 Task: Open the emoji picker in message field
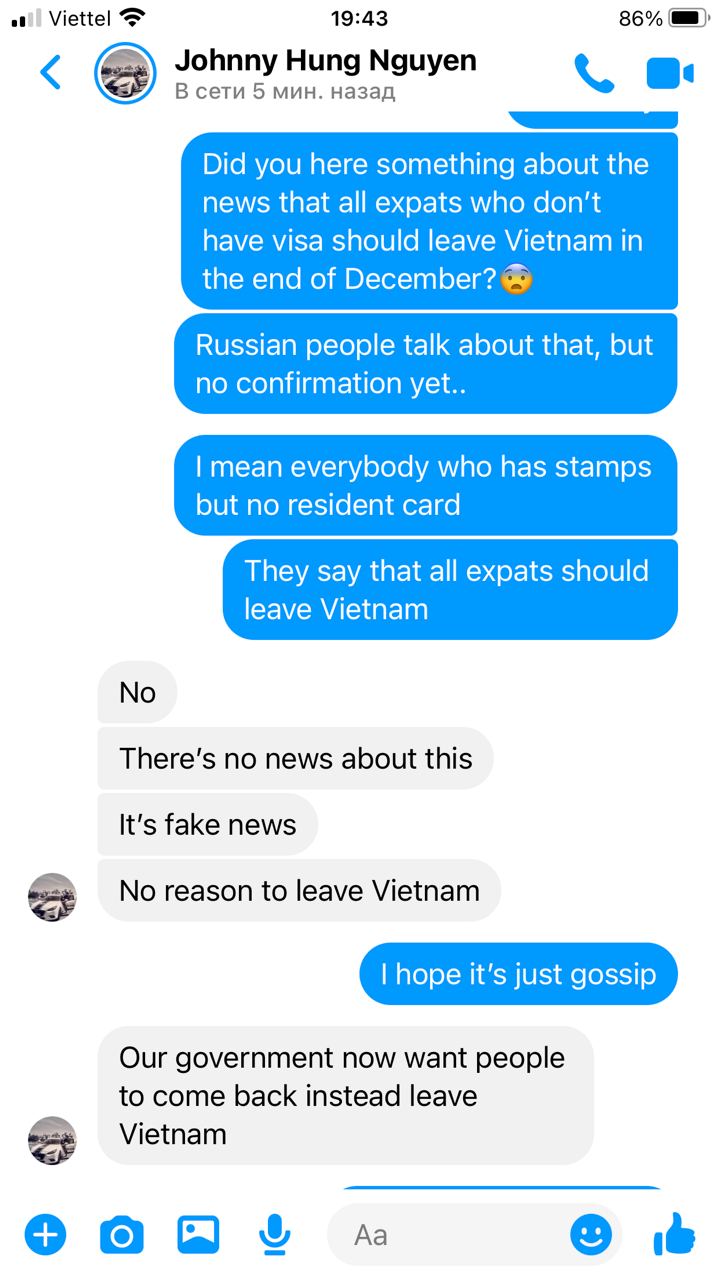click(x=591, y=1235)
